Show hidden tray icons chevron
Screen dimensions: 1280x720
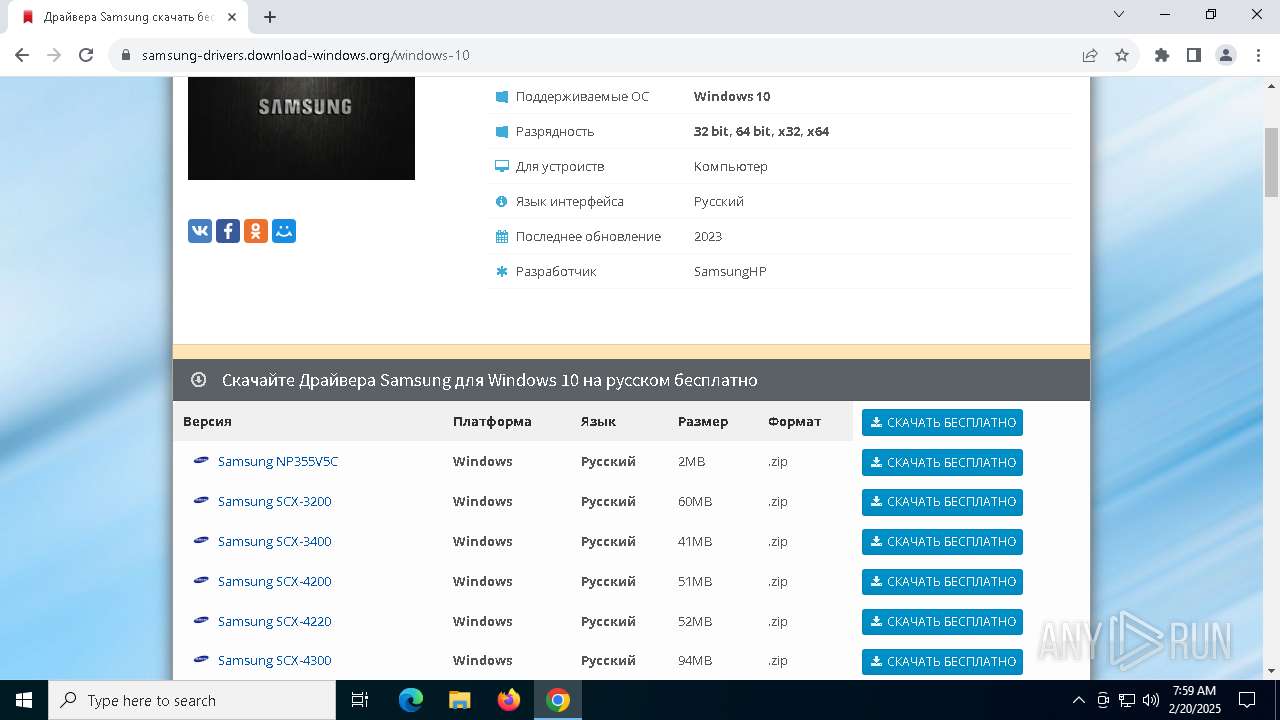[1079, 700]
